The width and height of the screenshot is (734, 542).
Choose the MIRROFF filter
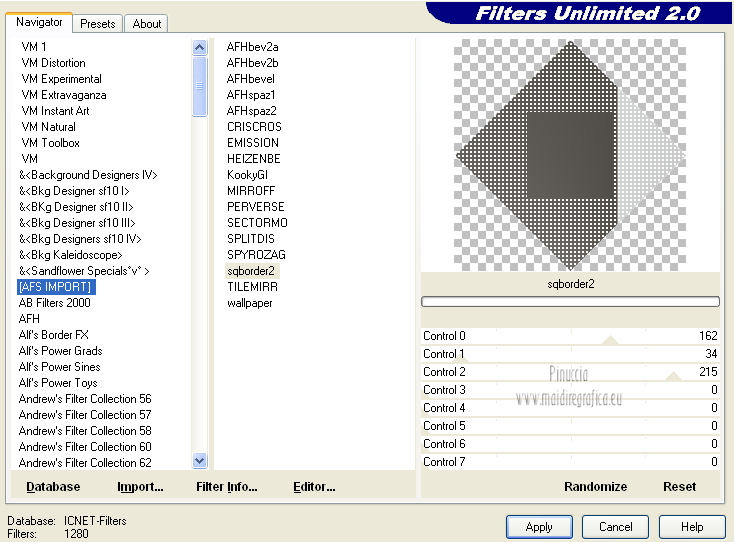(x=251, y=191)
